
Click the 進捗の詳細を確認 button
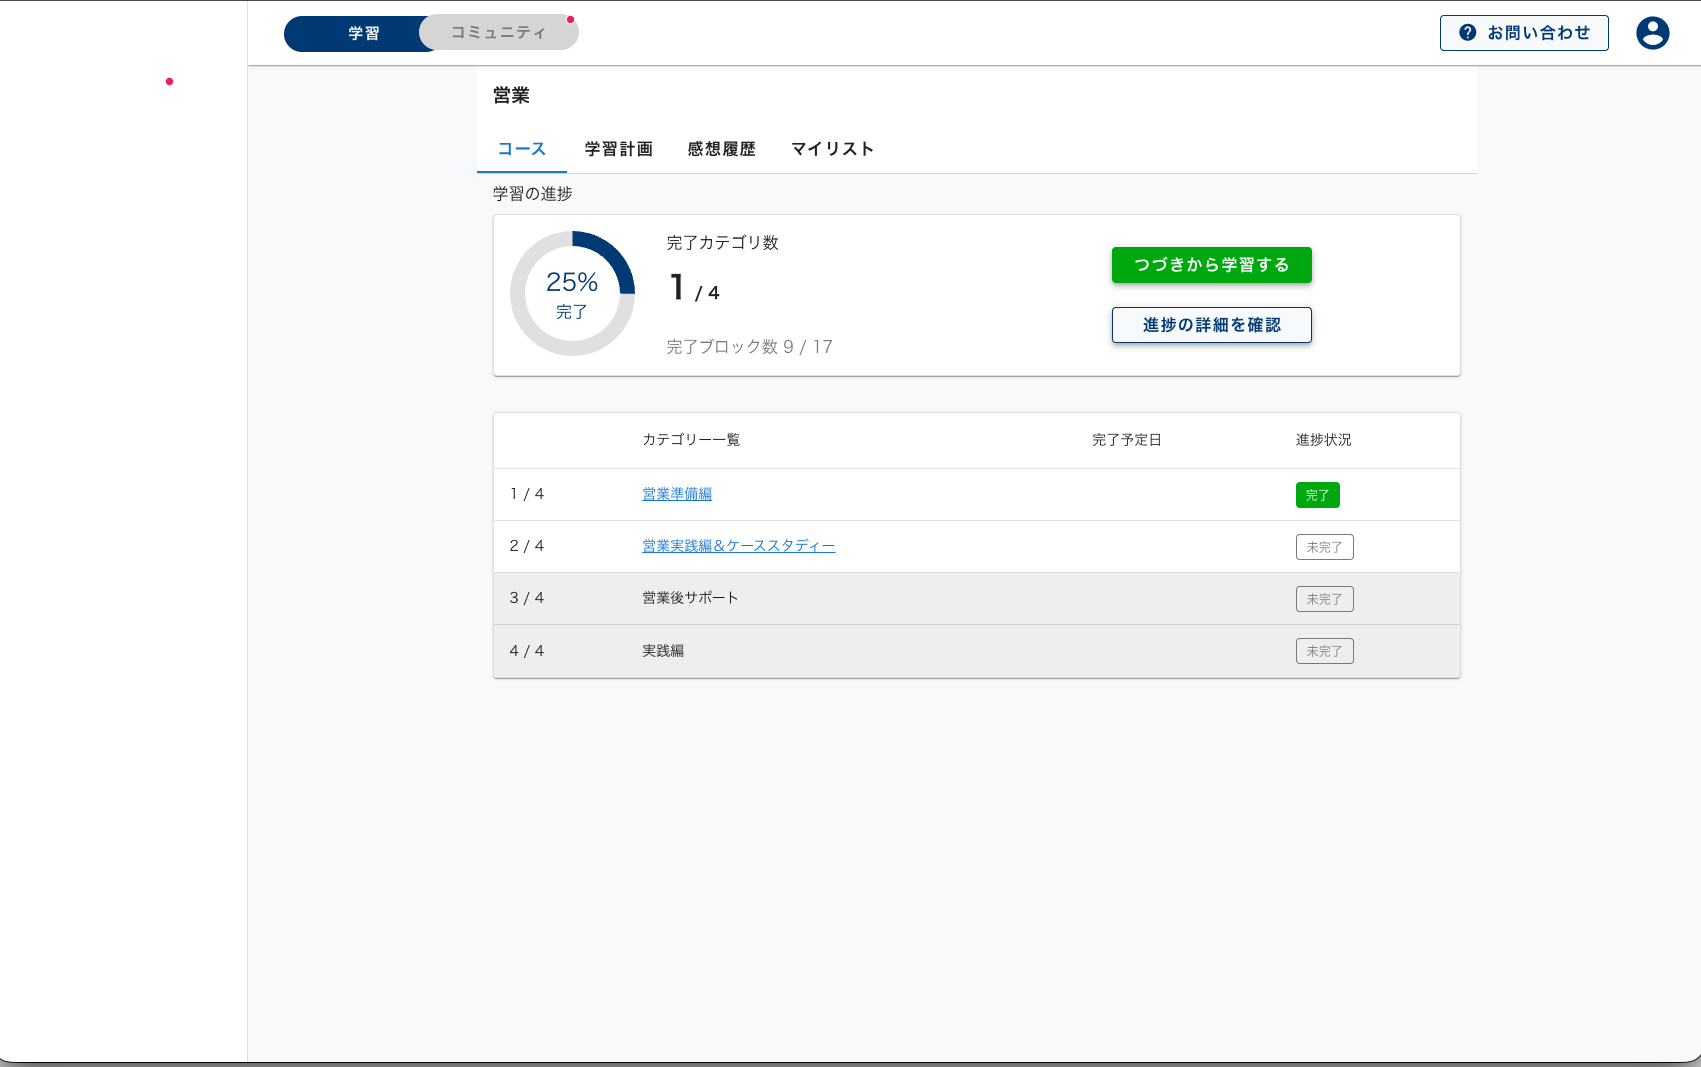pos(1211,325)
